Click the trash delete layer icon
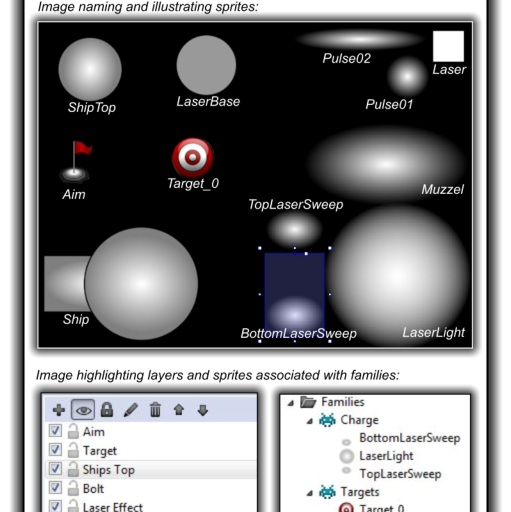Image resolution: width=511 pixels, height=512 pixels. coord(155,410)
